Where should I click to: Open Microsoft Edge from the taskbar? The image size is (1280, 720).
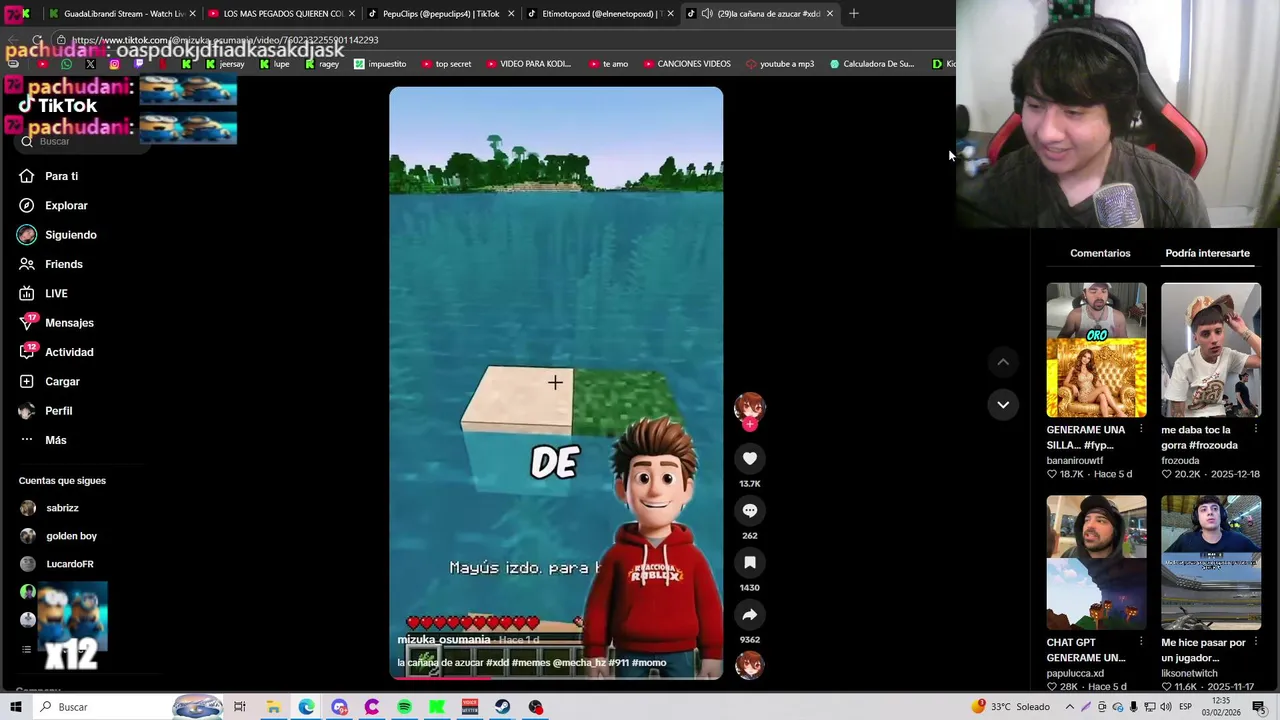tap(306, 707)
